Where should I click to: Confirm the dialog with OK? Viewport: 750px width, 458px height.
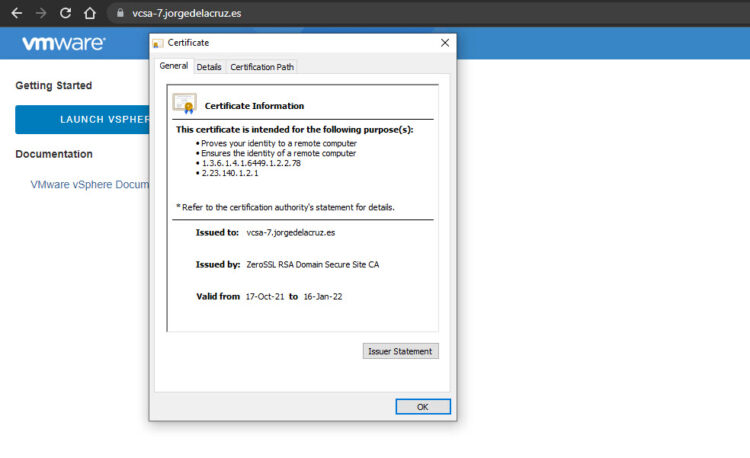[423, 407]
